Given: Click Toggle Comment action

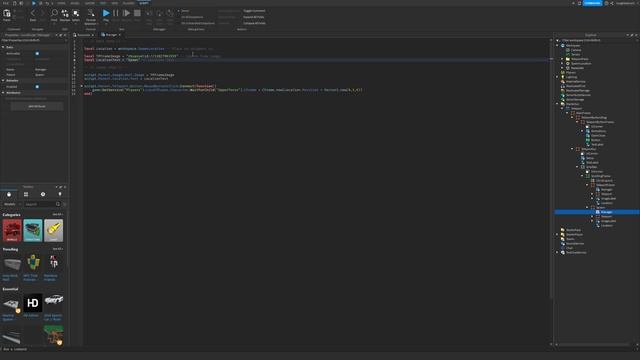Looking at the screenshot, I should pos(254,11).
